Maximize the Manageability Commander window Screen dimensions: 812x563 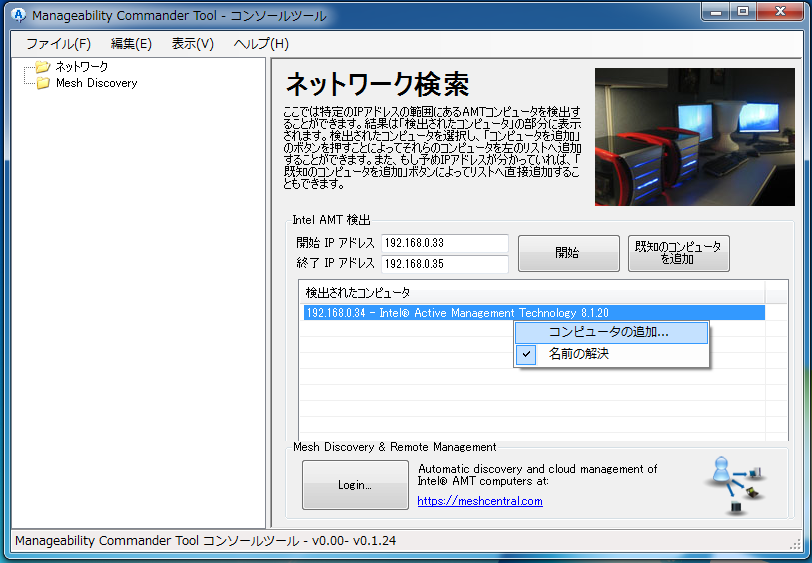[743, 12]
